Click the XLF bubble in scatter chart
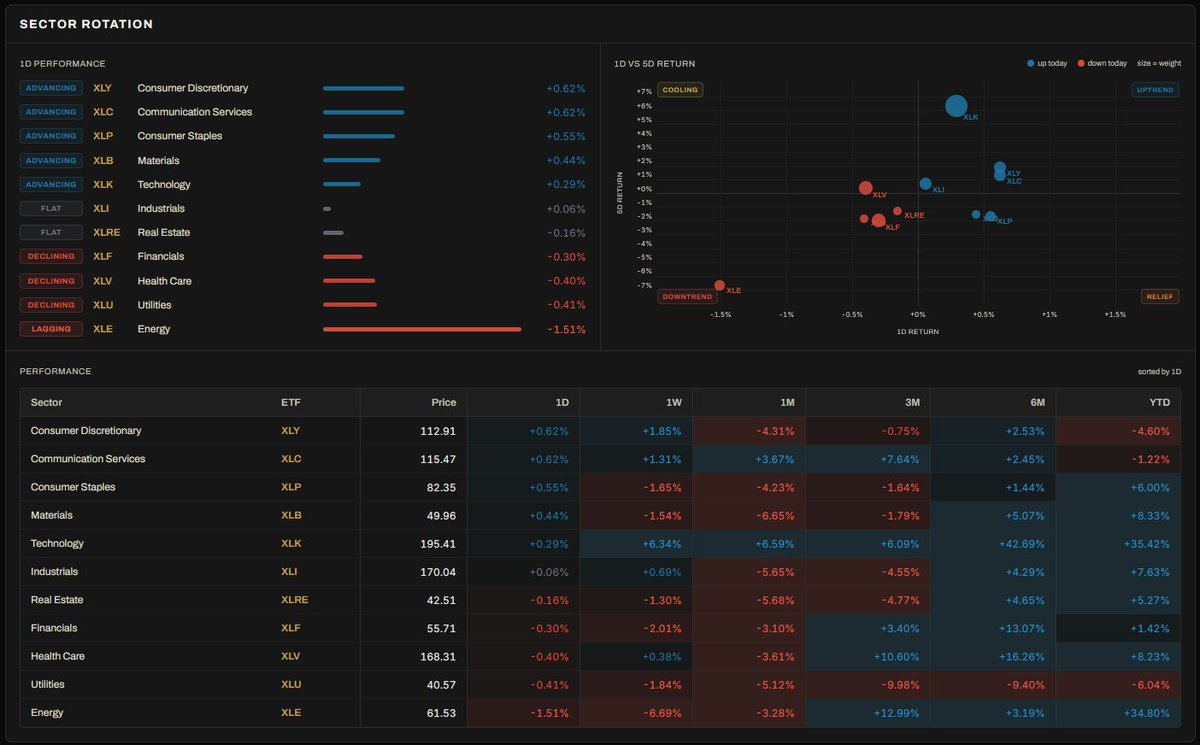The height and width of the screenshot is (745, 1200). point(878,221)
